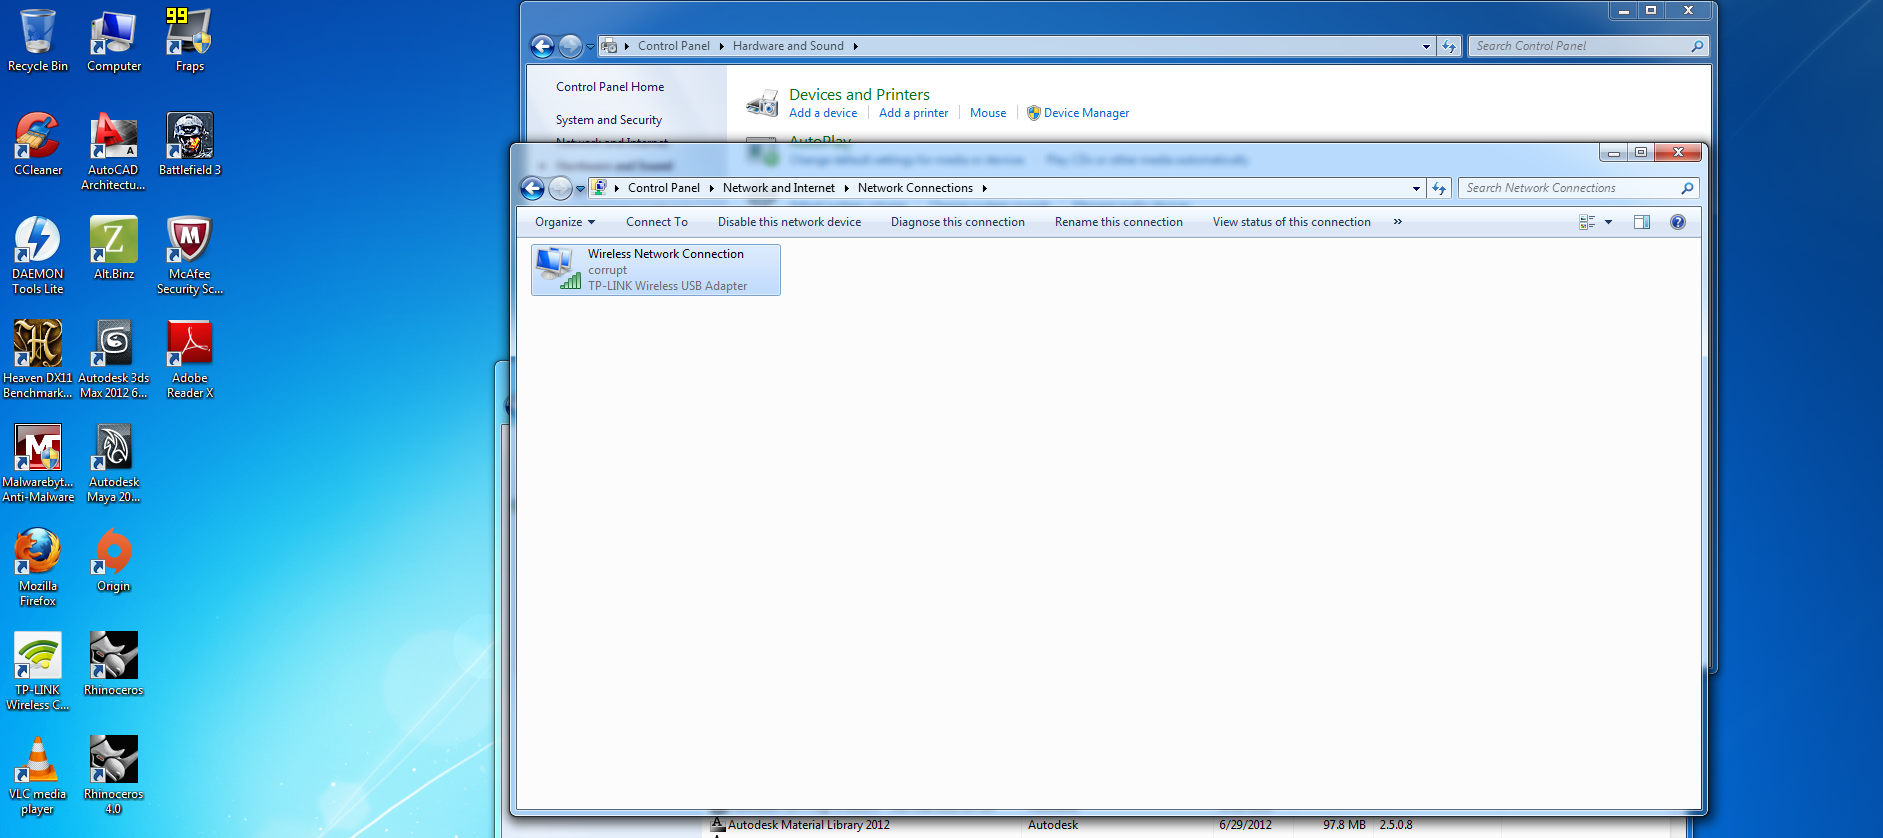Open the Mouse settings link
This screenshot has height=838, width=1883.
click(988, 113)
